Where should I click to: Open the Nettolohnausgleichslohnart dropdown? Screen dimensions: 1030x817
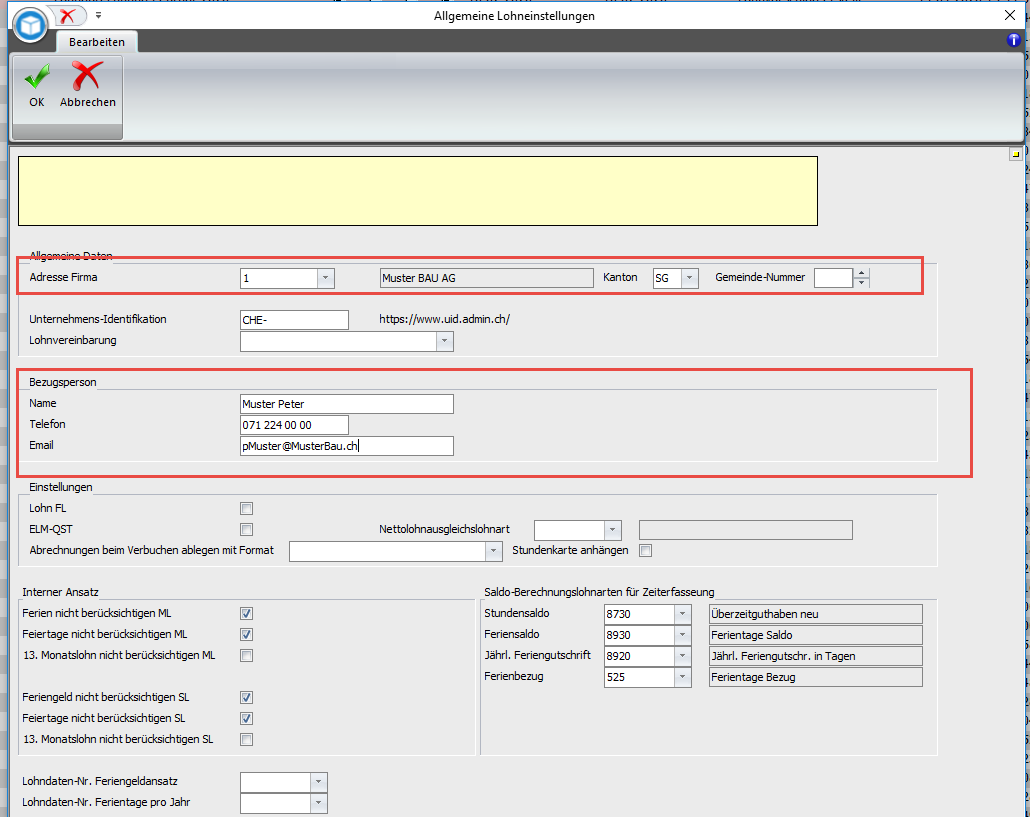pos(612,530)
